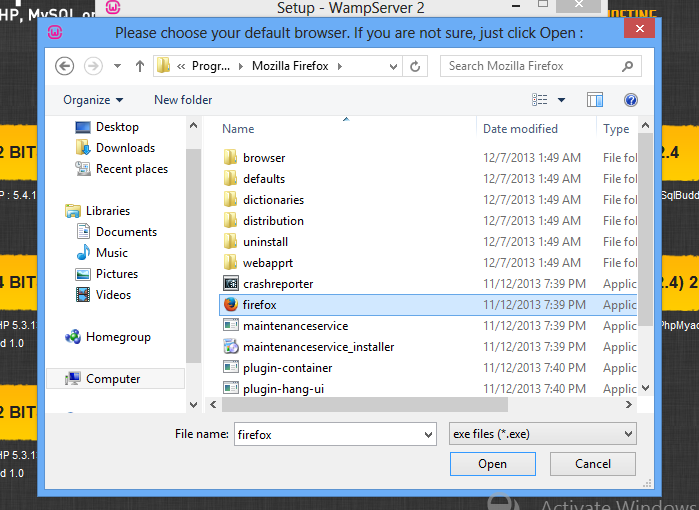Click the Mozilla Firefox breadcrumb segment

pos(290,66)
